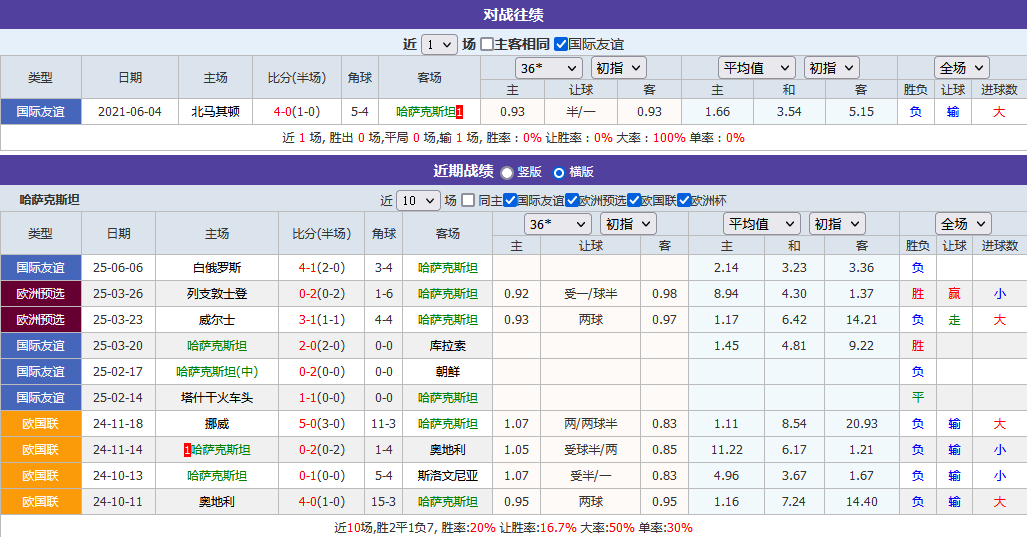The image size is (1027, 537).
Task: Open 平均值 dropdown in recent results table
Action: [x=762, y=224]
